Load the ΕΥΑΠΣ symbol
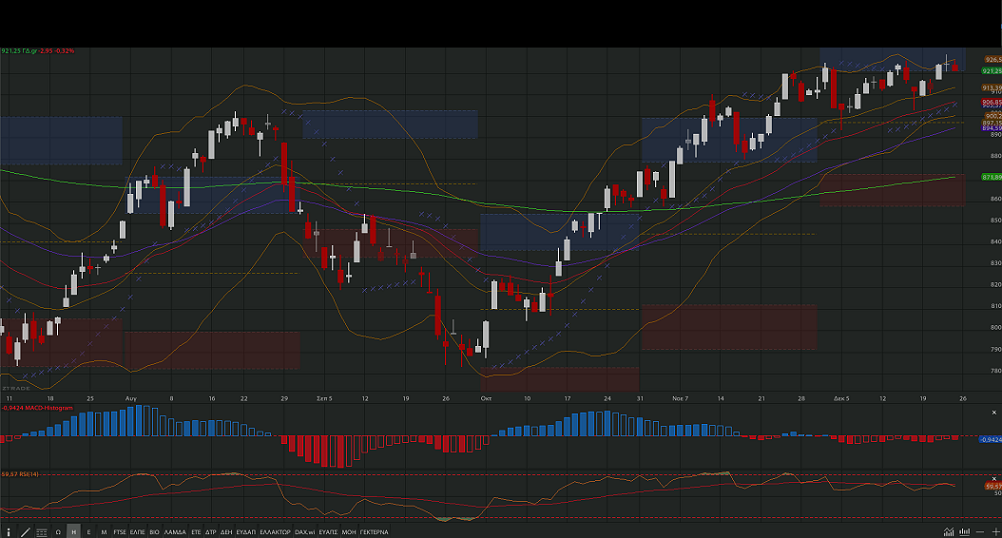Viewport: 1002px width, 538px height. coord(328,532)
